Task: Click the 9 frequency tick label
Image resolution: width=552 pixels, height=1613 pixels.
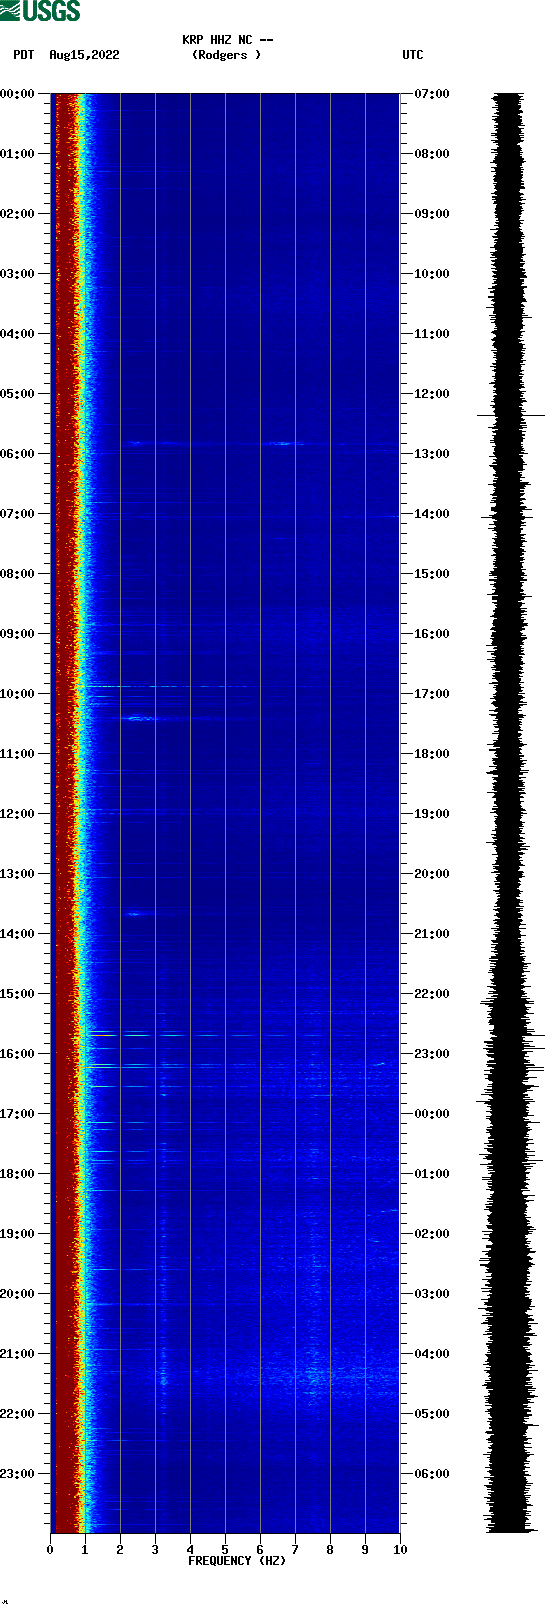Action: pos(365,1550)
